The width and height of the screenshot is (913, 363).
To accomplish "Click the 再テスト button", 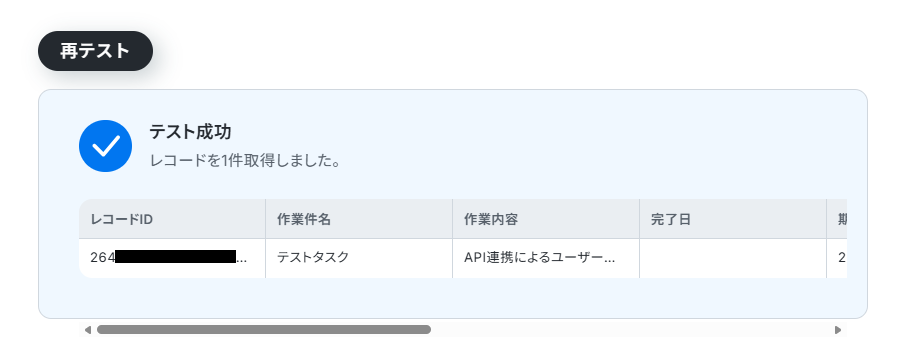I will point(95,51).
